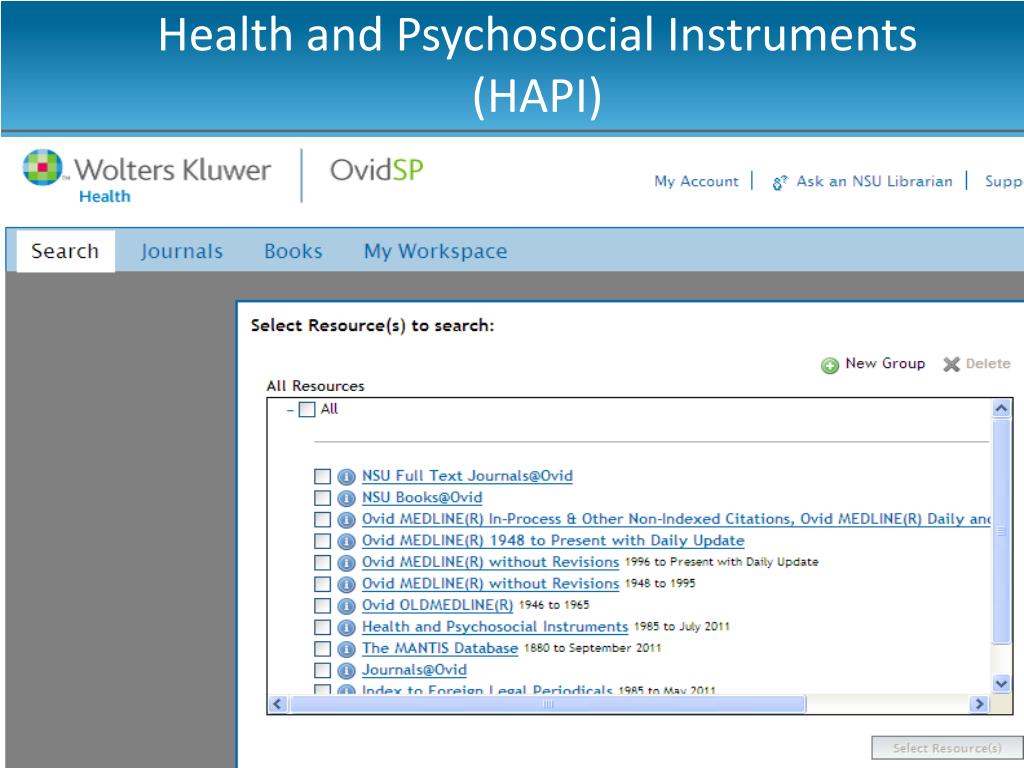Image resolution: width=1024 pixels, height=768 pixels.
Task: Go to the My Workspace tab
Action: tap(436, 251)
